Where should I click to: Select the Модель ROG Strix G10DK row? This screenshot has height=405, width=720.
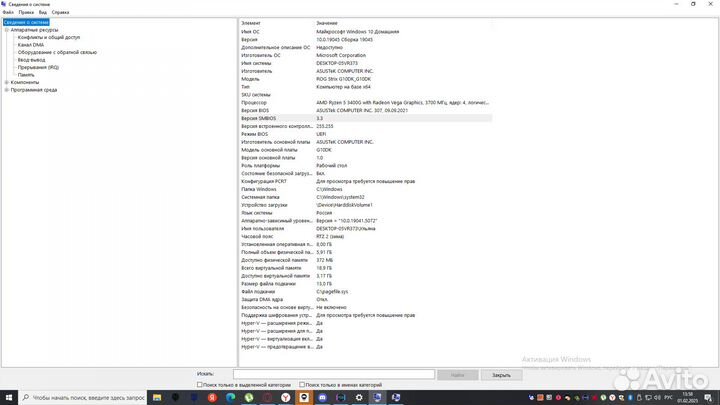pyautogui.click(x=366, y=79)
